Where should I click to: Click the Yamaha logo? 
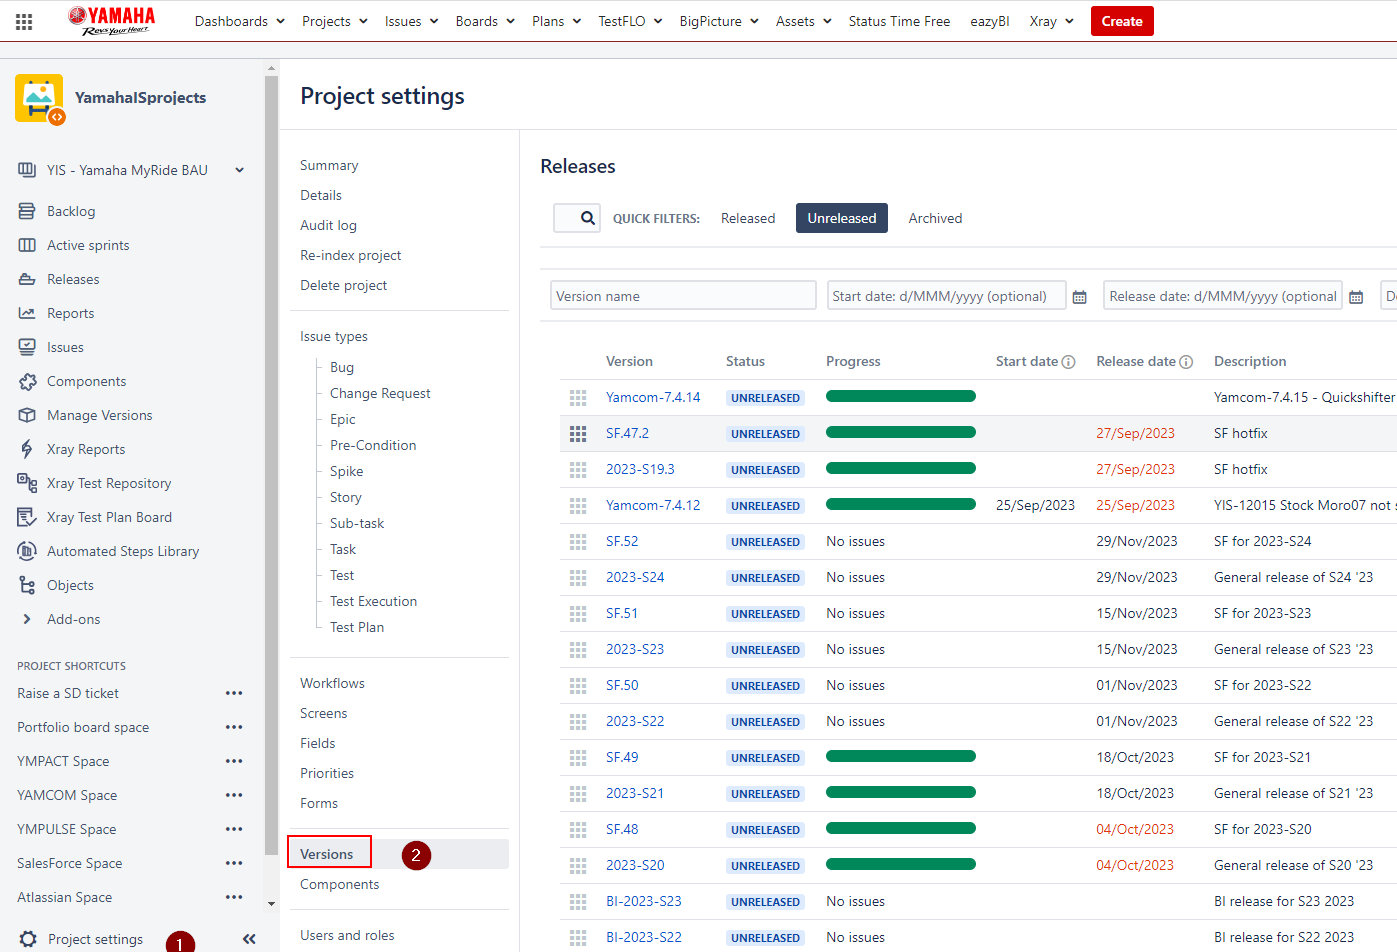(x=111, y=21)
